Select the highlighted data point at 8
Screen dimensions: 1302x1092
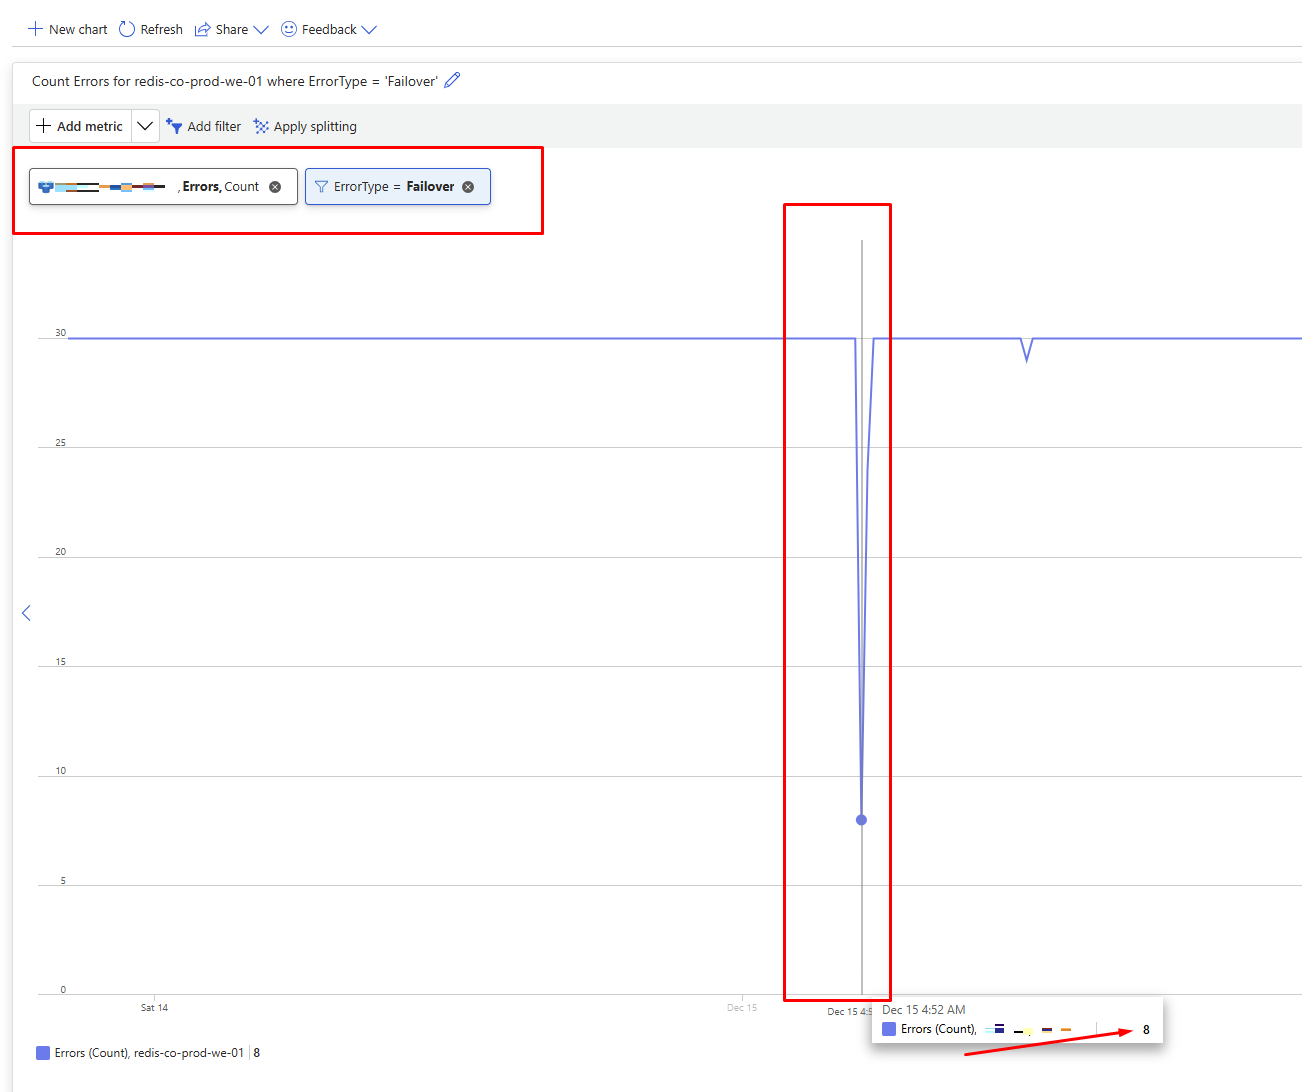861,820
